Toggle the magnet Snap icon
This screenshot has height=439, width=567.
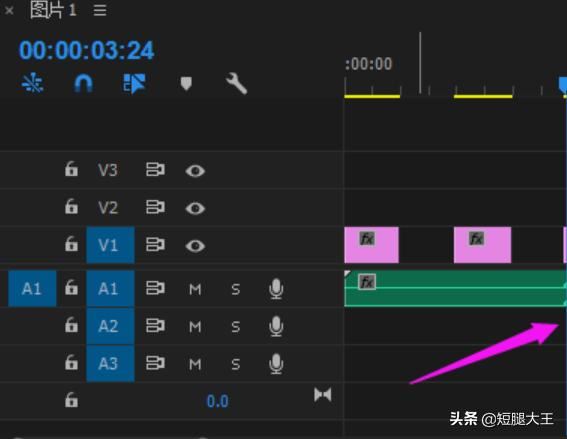click(84, 84)
